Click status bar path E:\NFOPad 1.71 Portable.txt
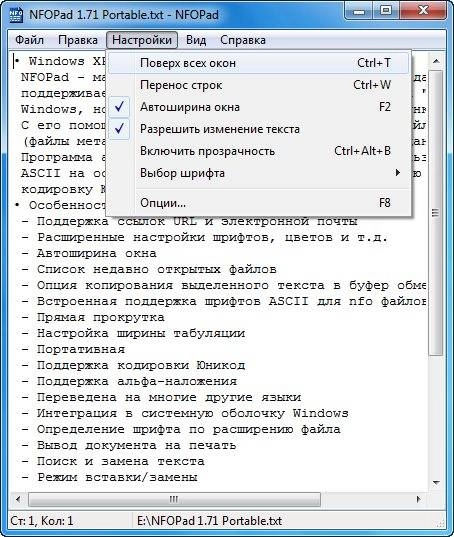Viewport: 454px width, 537px height. pyautogui.click(x=209, y=521)
